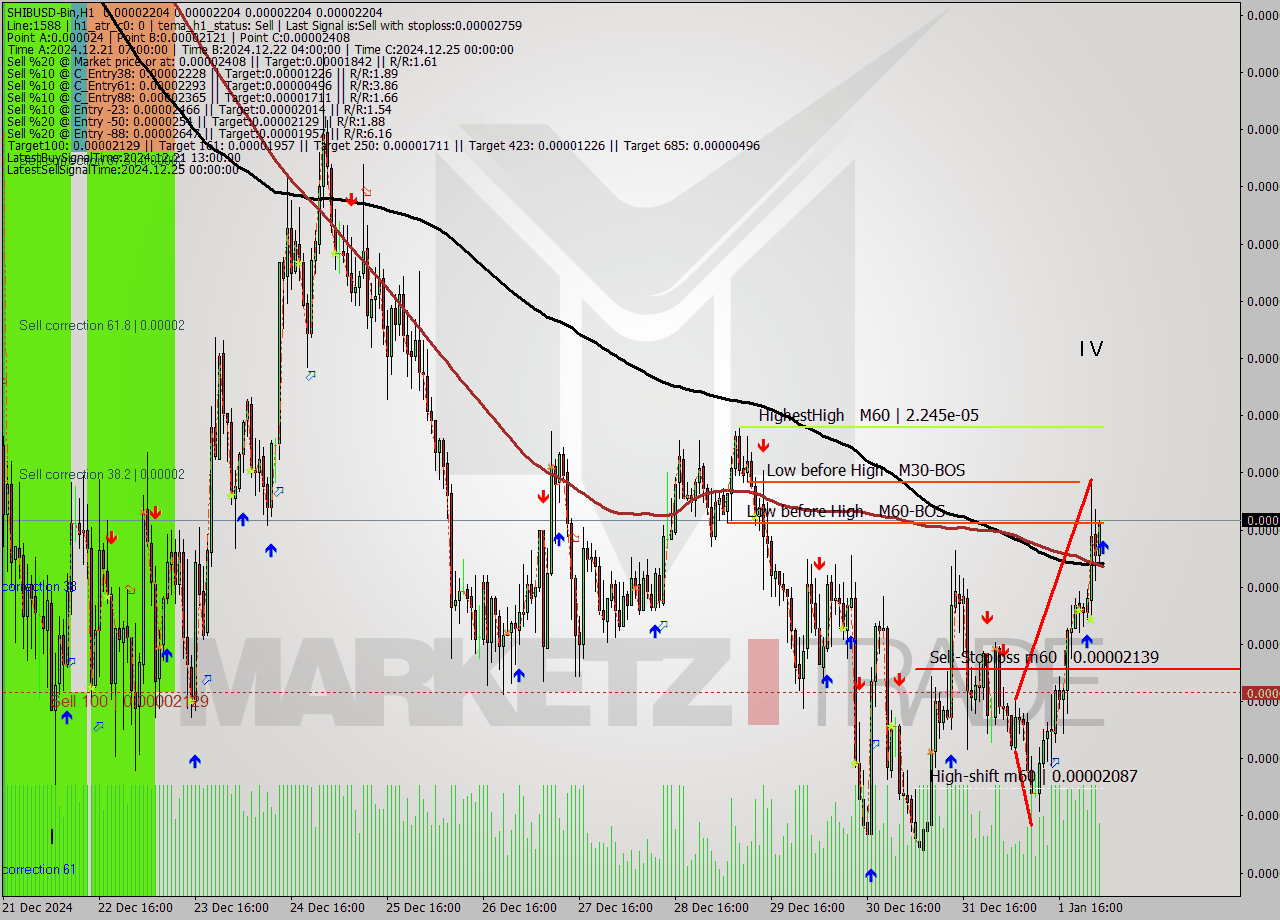1280x920 pixels.
Task: Click the 27 Dec 16:00 time-axis label
Action: tap(615, 908)
